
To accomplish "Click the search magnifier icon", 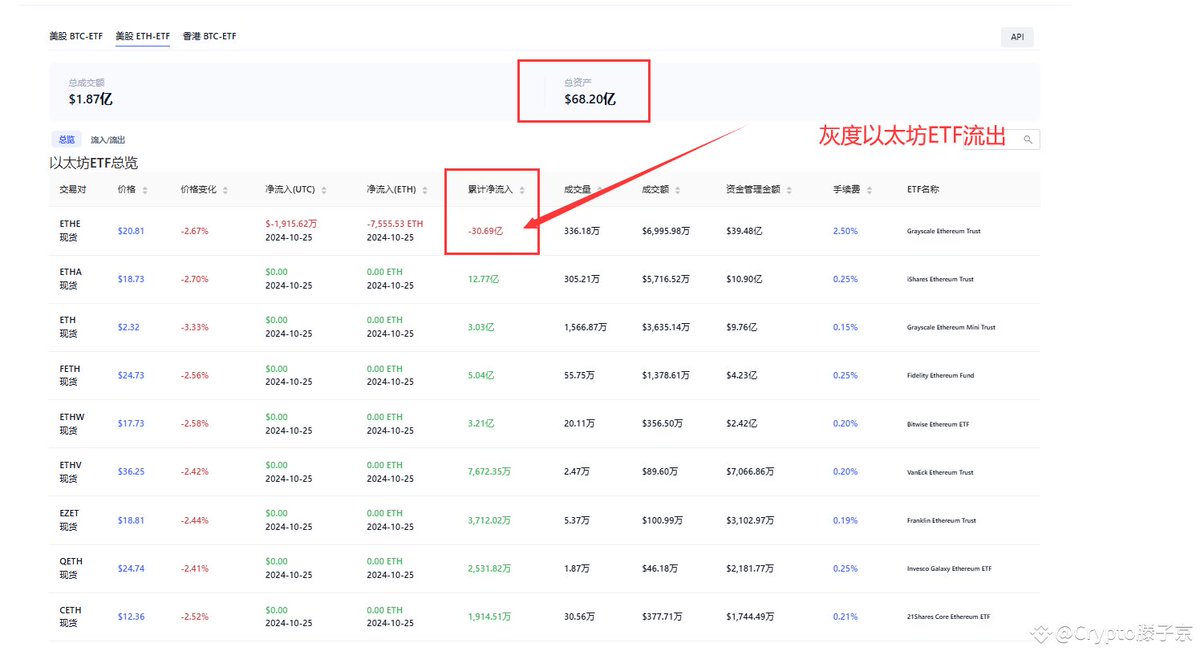I will click(1027, 140).
